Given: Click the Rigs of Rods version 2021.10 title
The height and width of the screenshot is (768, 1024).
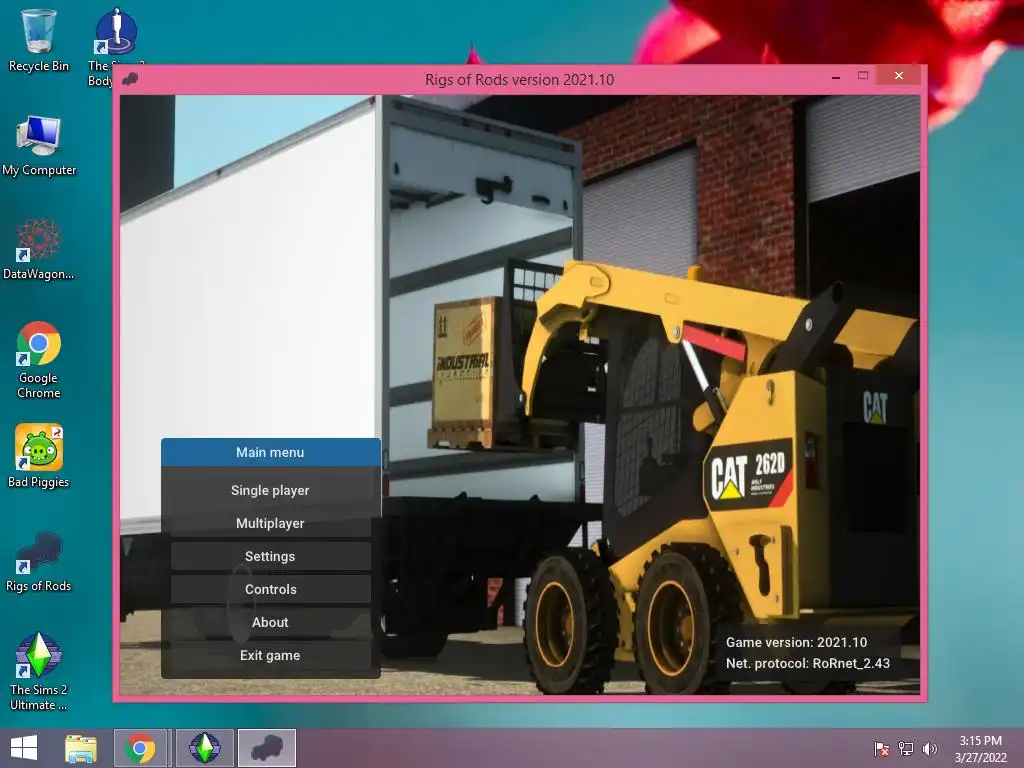Looking at the screenshot, I should pyautogui.click(x=519, y=80).
